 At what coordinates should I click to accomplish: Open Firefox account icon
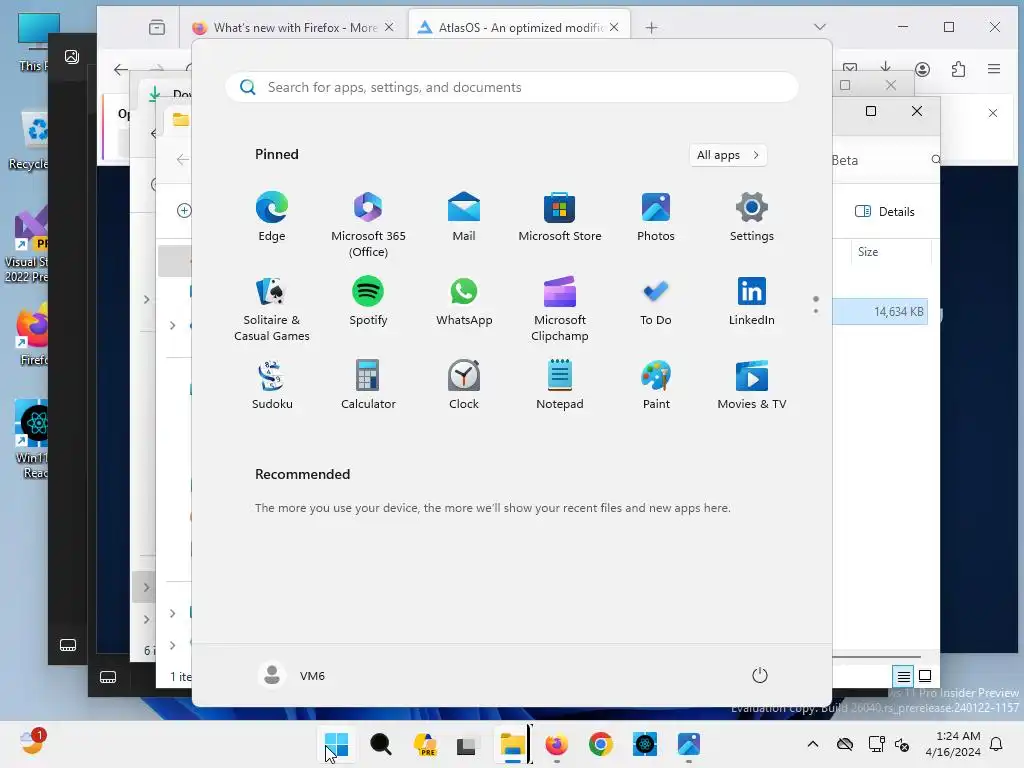tap(922, 69)
